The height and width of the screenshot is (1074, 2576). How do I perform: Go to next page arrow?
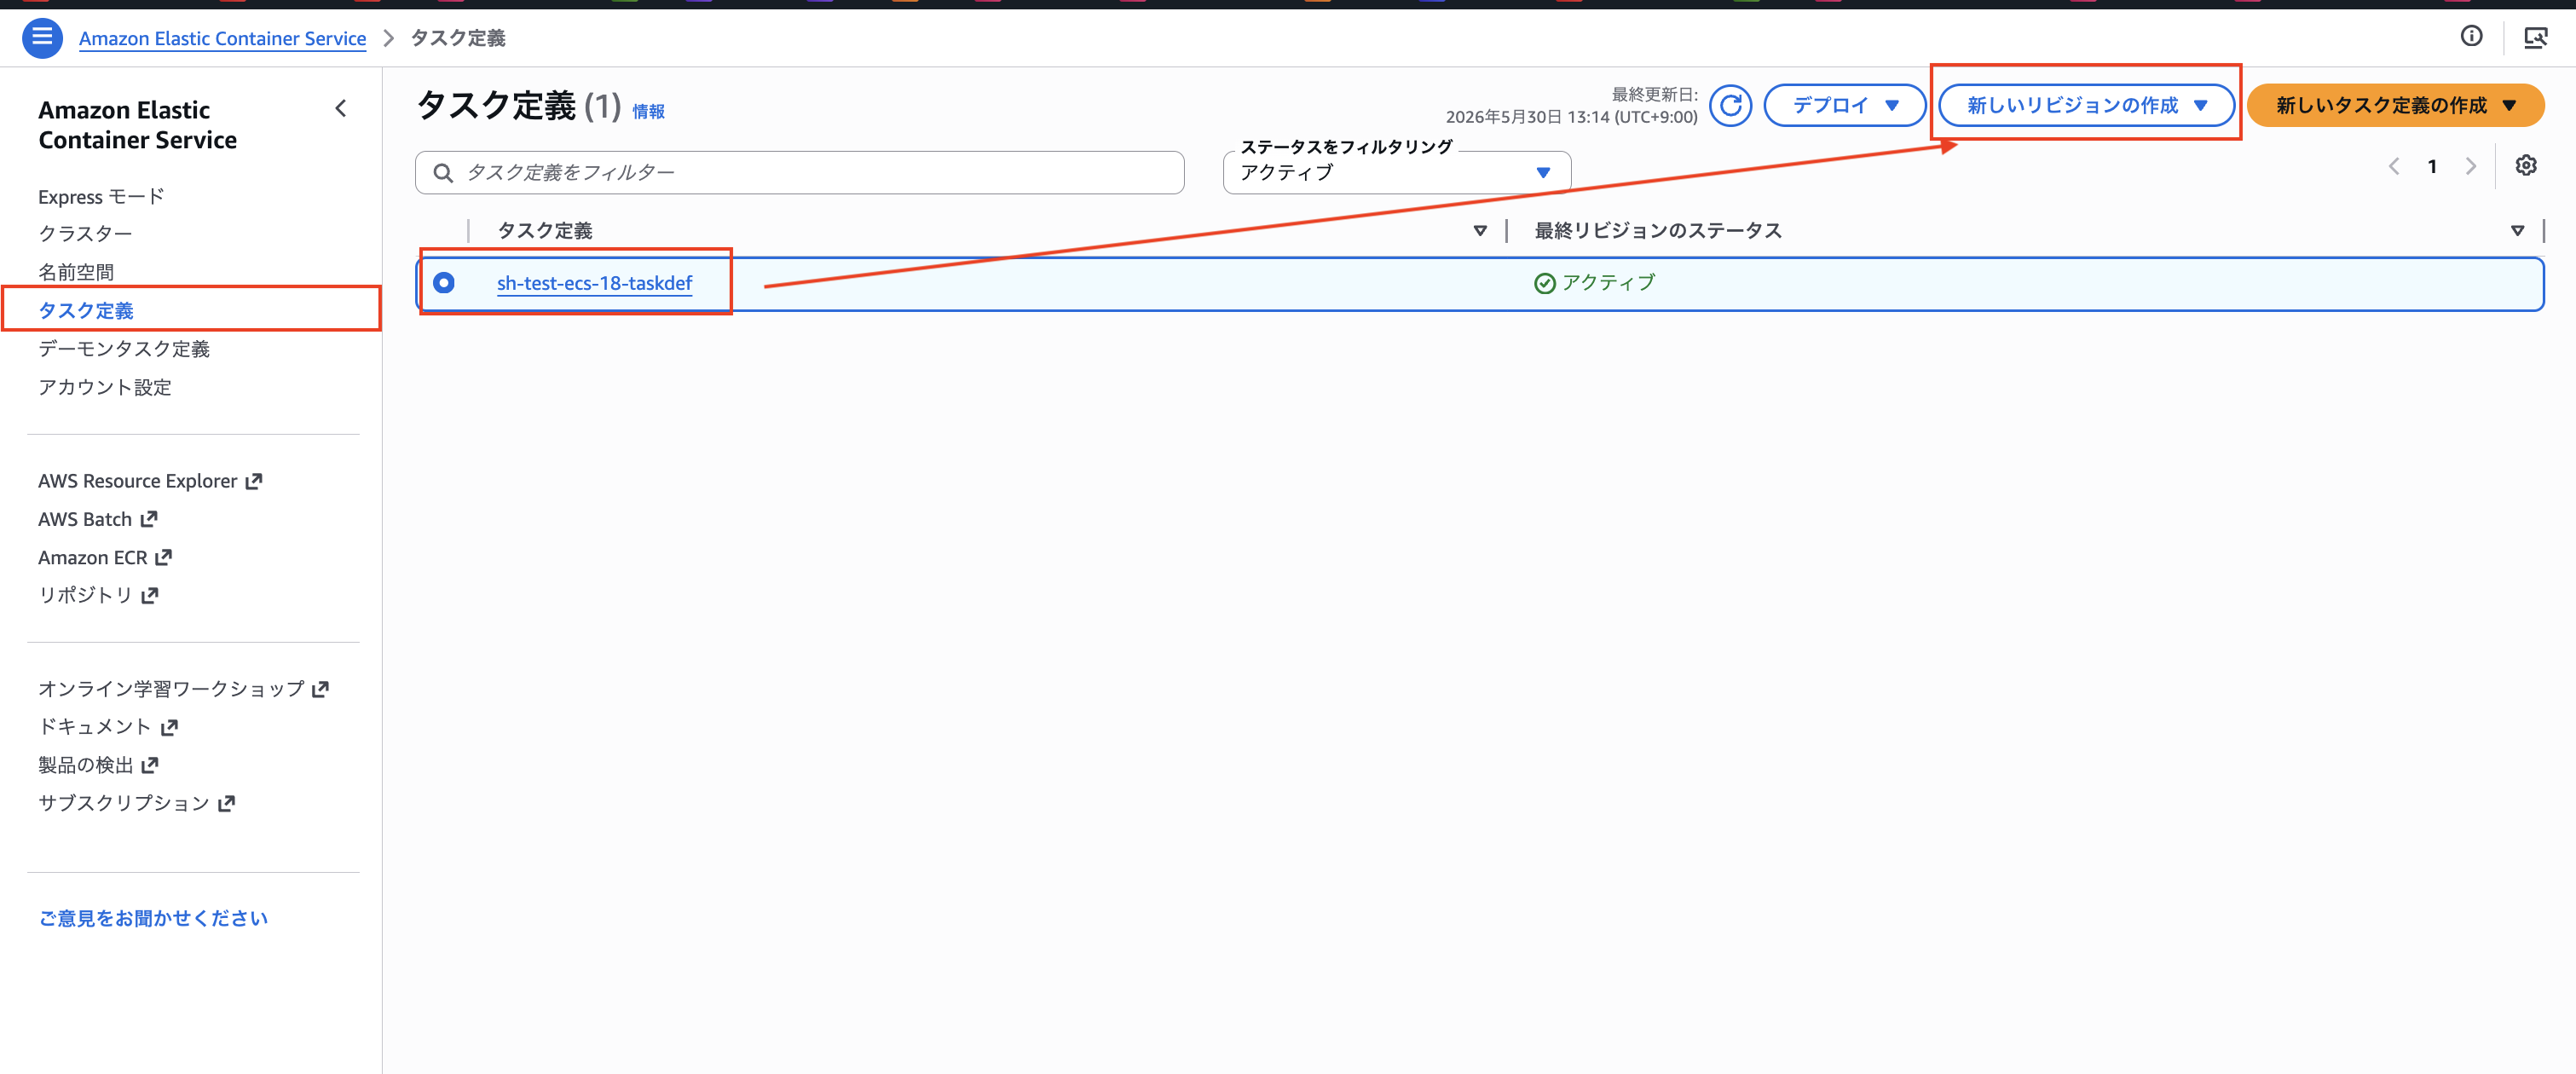point(2471,166)
